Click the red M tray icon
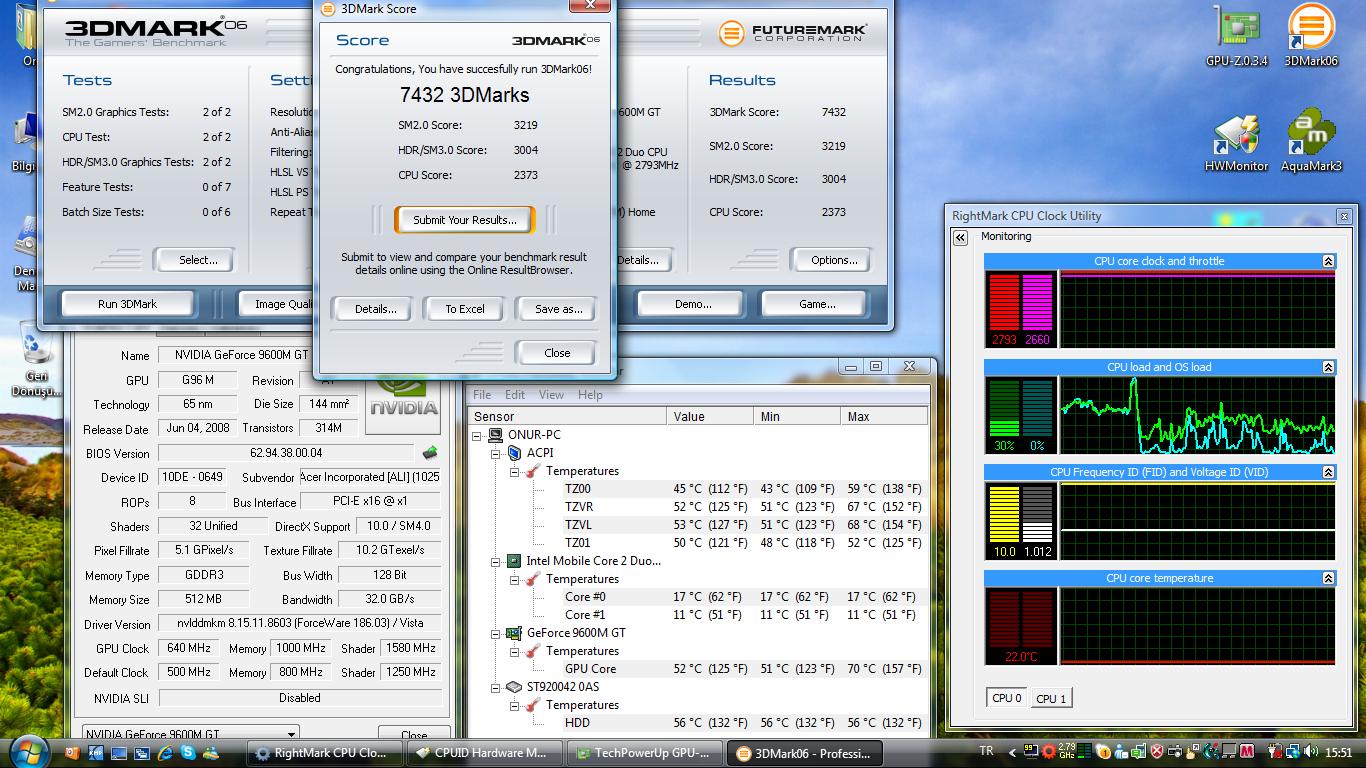 pyautogui.click(x=1247, y=752)
